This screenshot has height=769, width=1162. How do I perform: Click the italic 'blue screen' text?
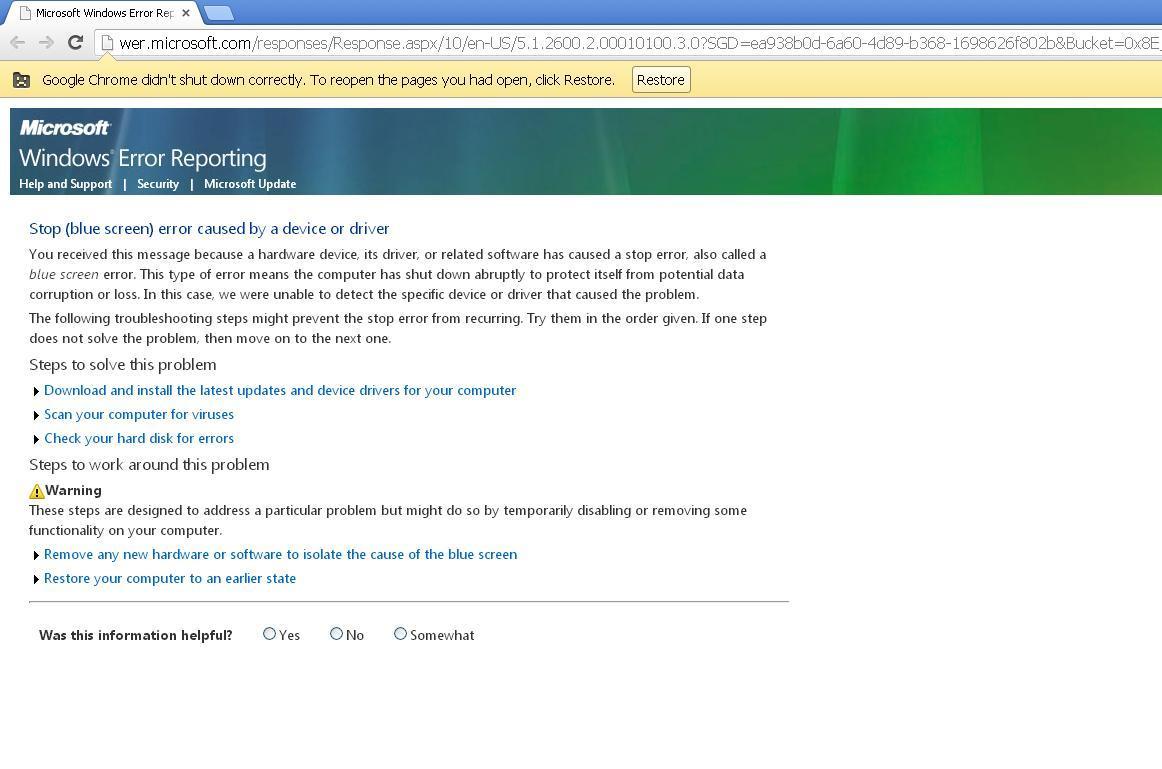(x=64, y=274)
